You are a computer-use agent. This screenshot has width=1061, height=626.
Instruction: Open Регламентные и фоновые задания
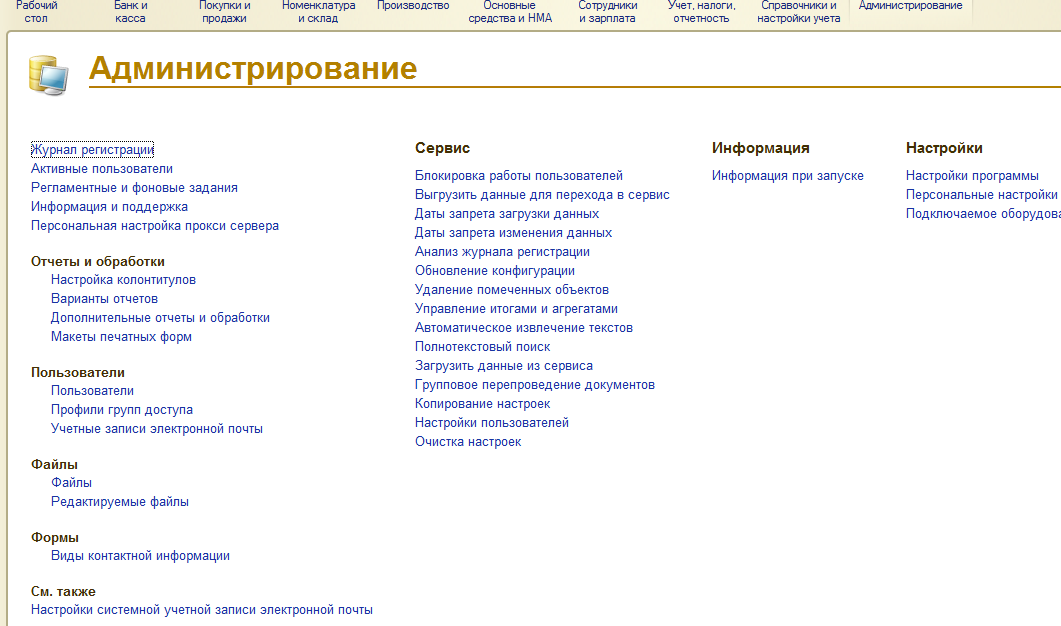(134, 187)
